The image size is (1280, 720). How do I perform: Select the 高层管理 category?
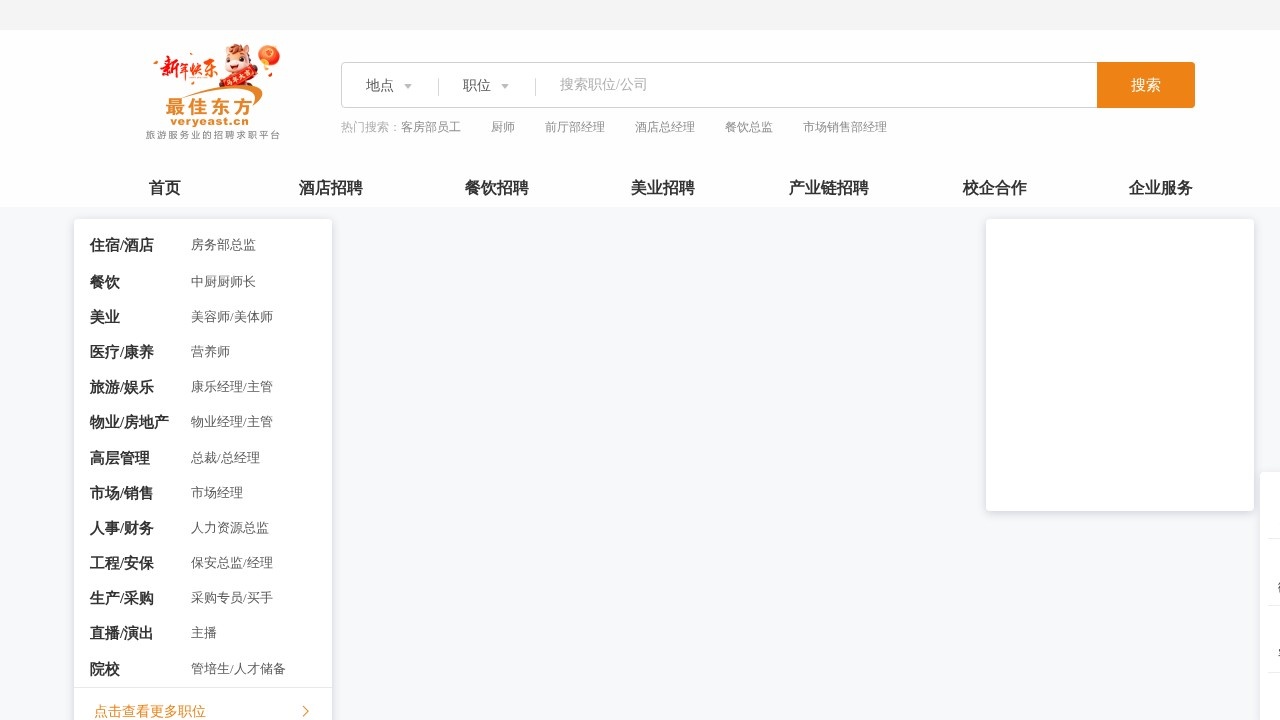click(x=119, y=458)
